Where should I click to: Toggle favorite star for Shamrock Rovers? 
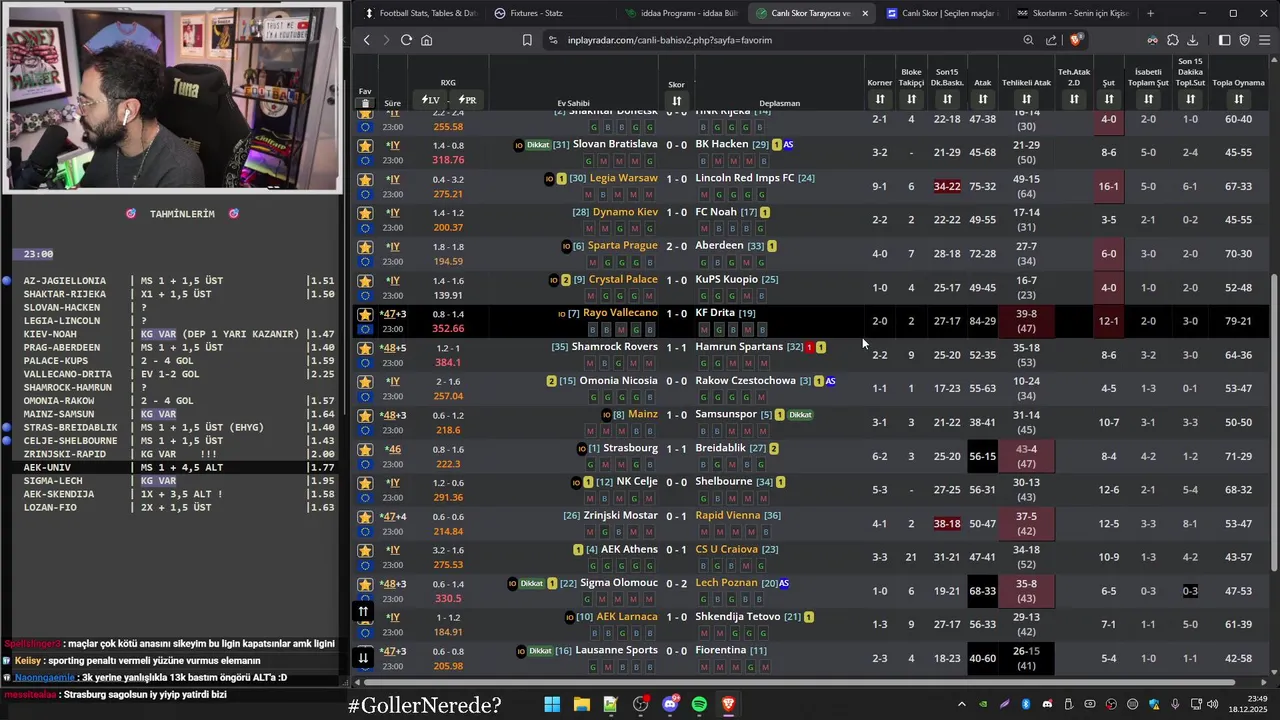[365, 348]
